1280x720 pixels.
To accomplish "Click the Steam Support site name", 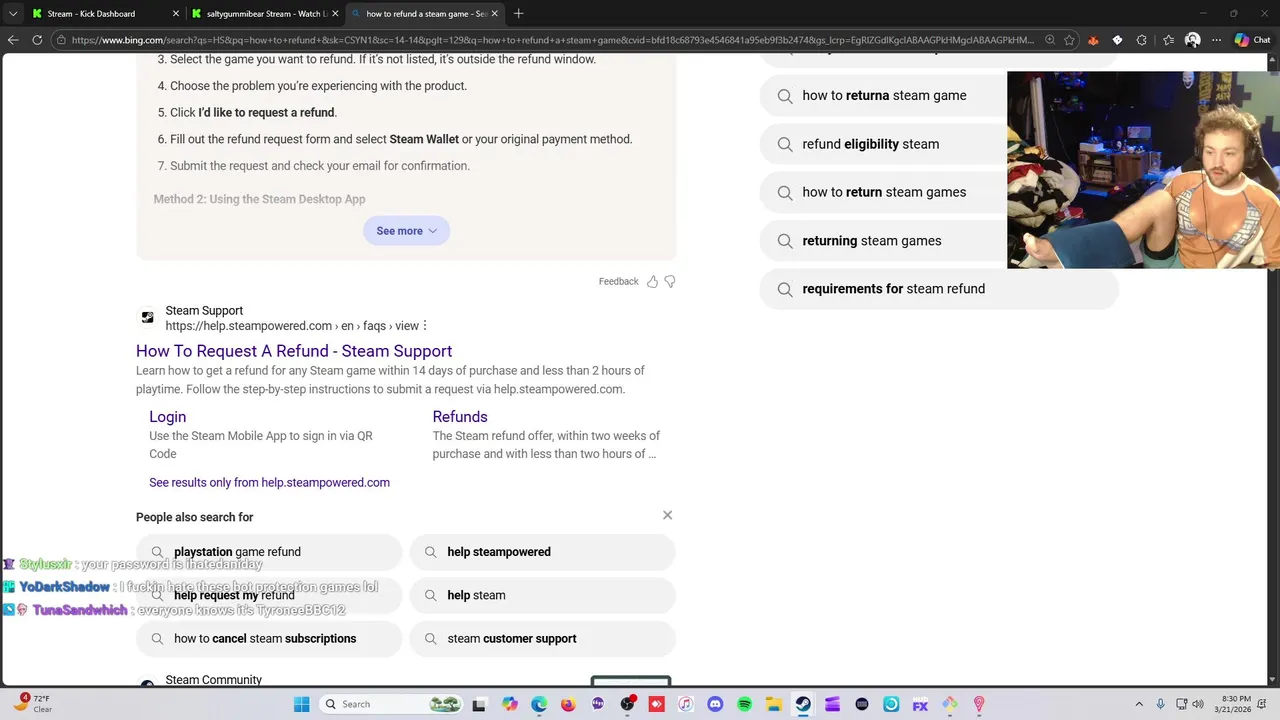I will pyautogui.click(x=204, y=311).
